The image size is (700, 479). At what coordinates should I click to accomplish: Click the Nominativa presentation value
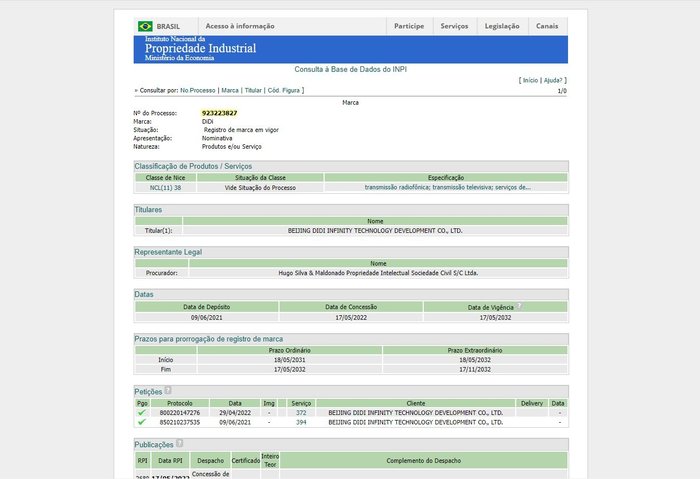point(217,138)
